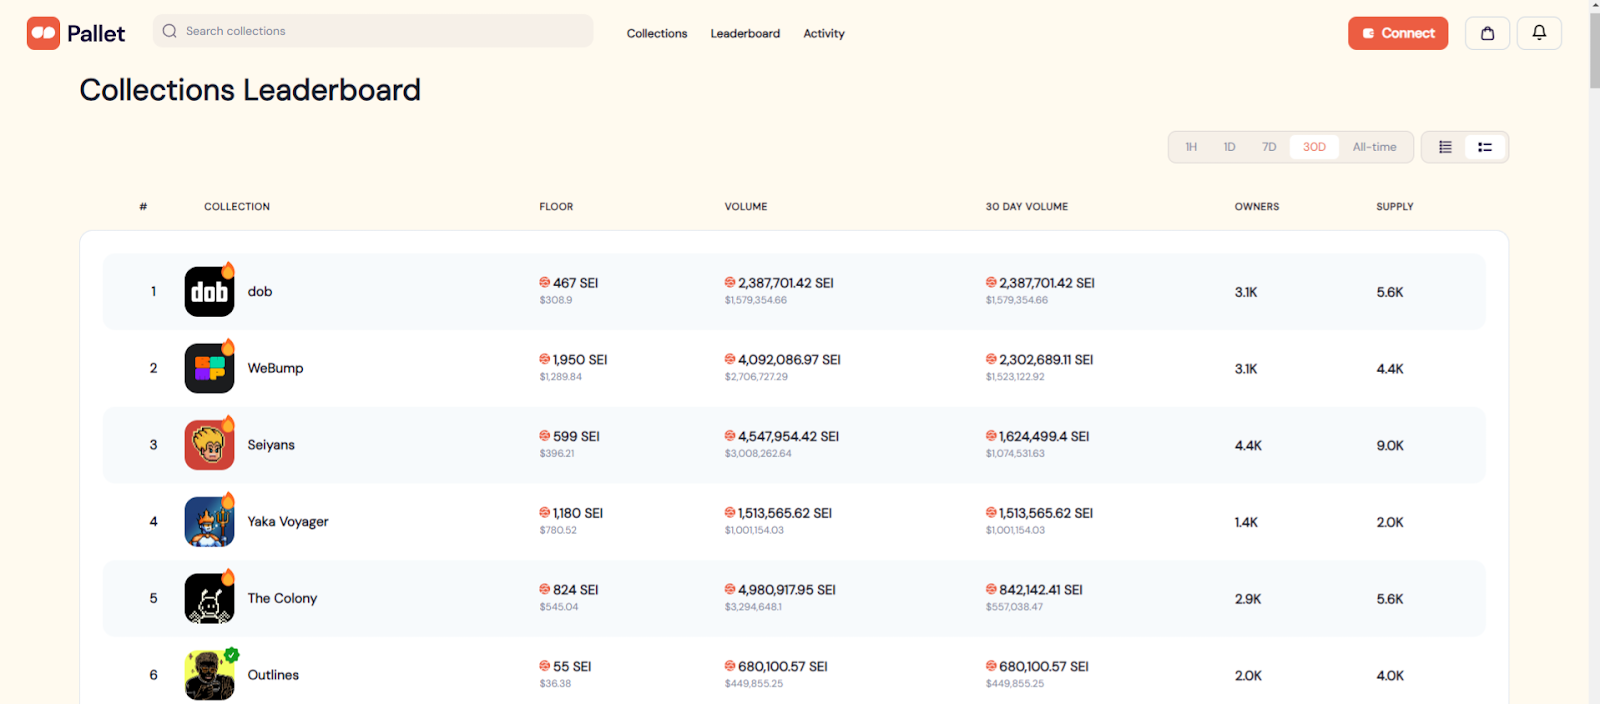Click the $1,289.84 floor price text
The height and width of the screenshot is (704, 1600).
coord(560,377)
